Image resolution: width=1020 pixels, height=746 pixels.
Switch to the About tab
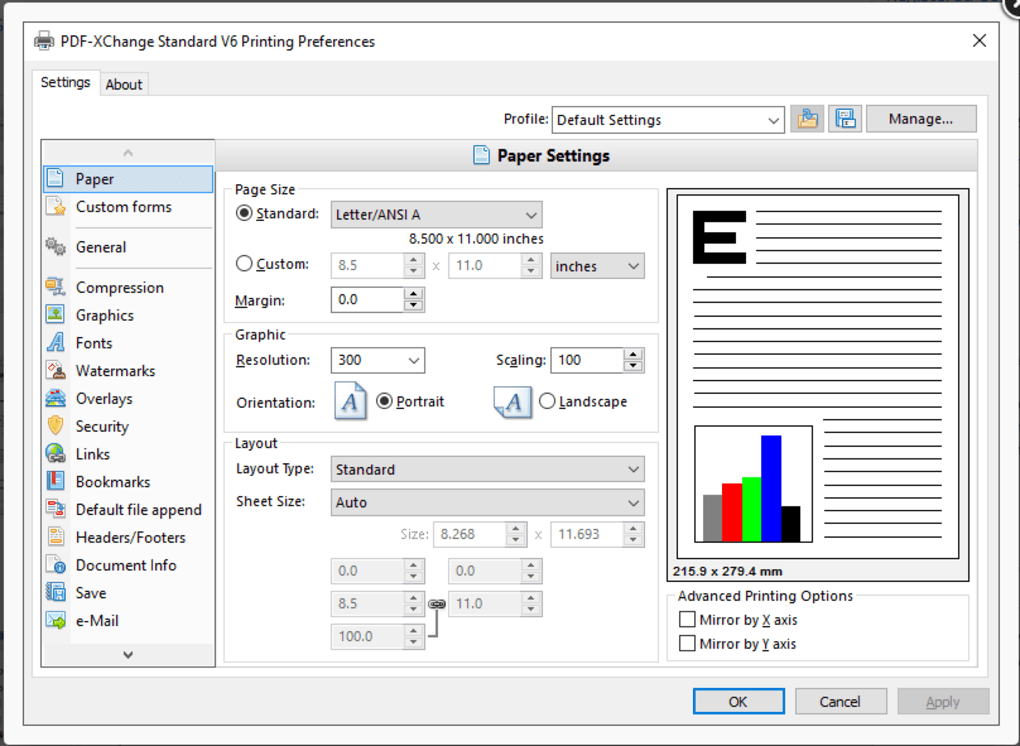point(124,85)
